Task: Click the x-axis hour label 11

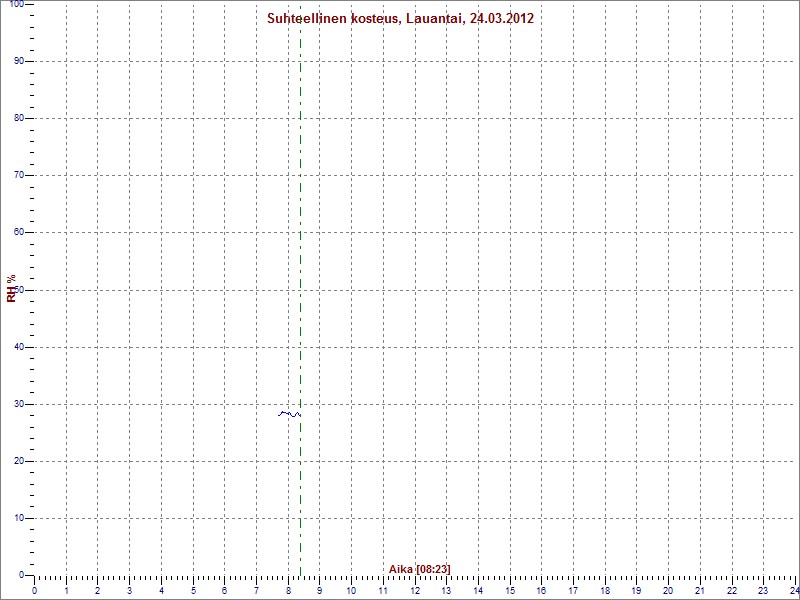Action: [x=383, y=591]
